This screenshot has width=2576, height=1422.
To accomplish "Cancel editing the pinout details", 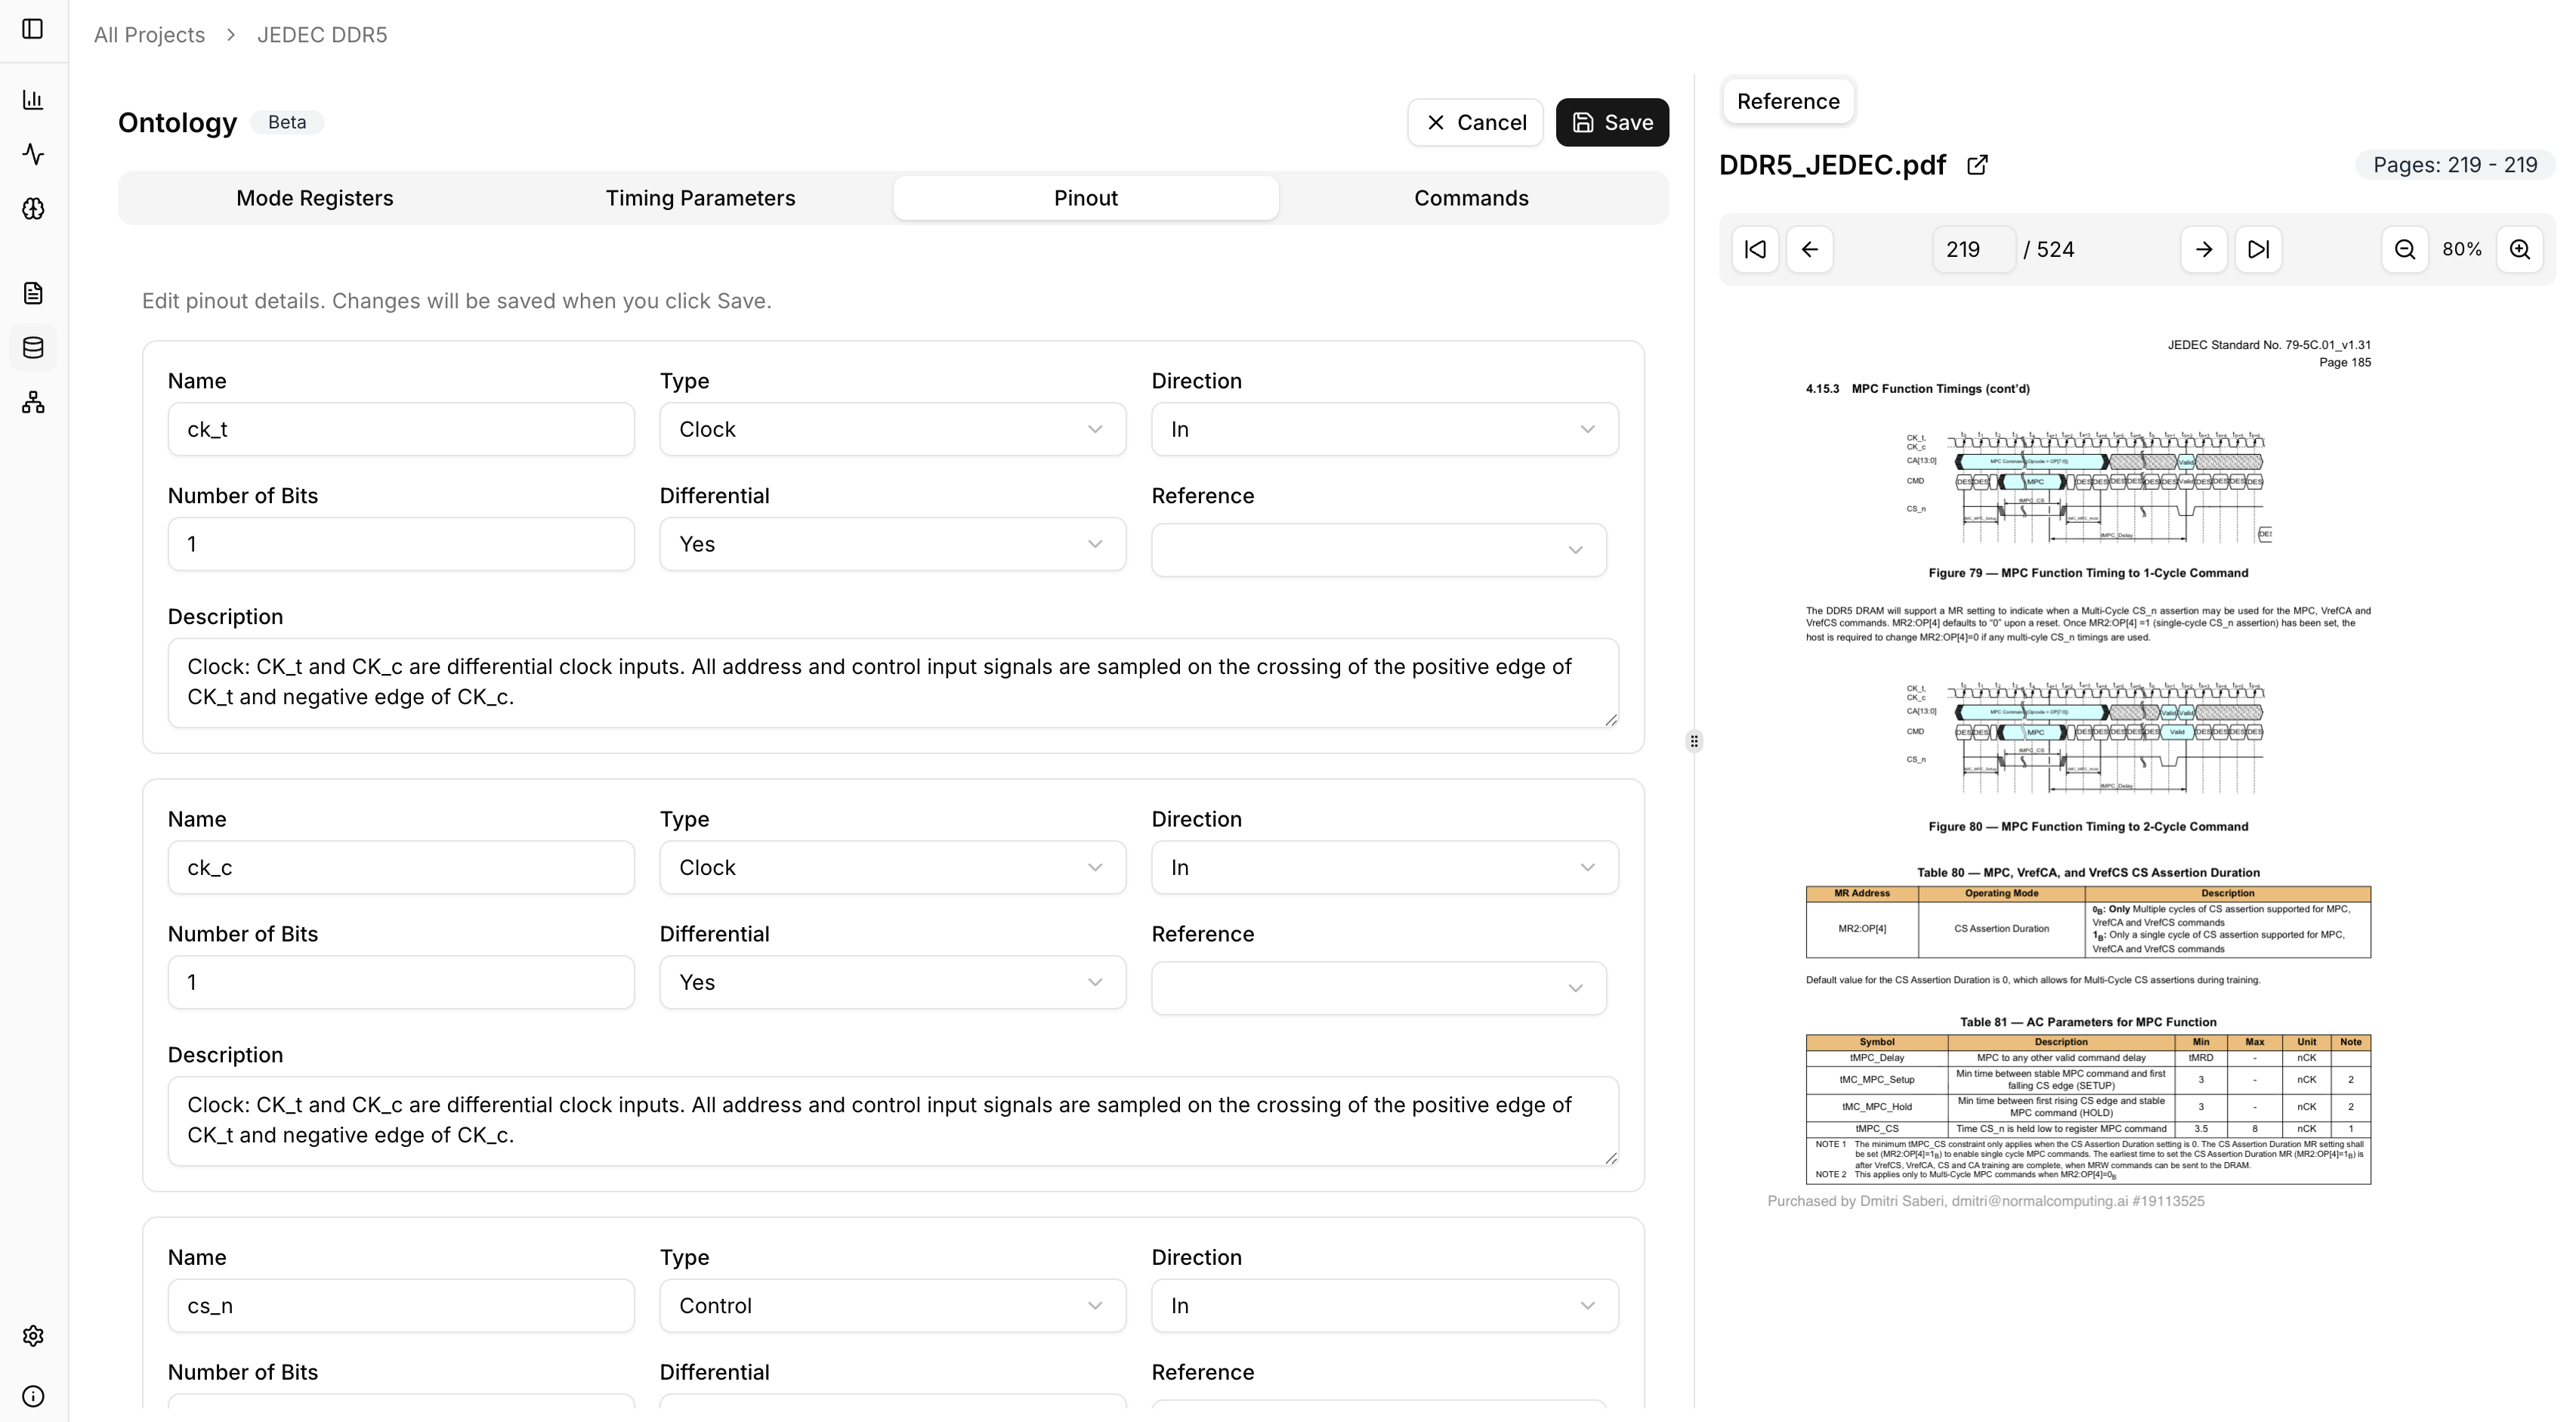I will coord(1475,122).
